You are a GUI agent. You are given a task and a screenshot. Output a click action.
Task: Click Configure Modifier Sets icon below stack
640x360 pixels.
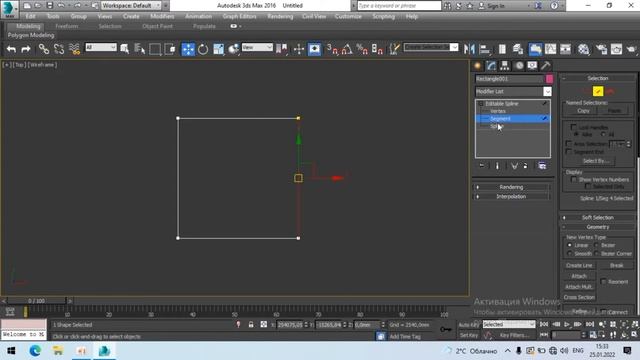pyautogui.click(x=542, y=166)
